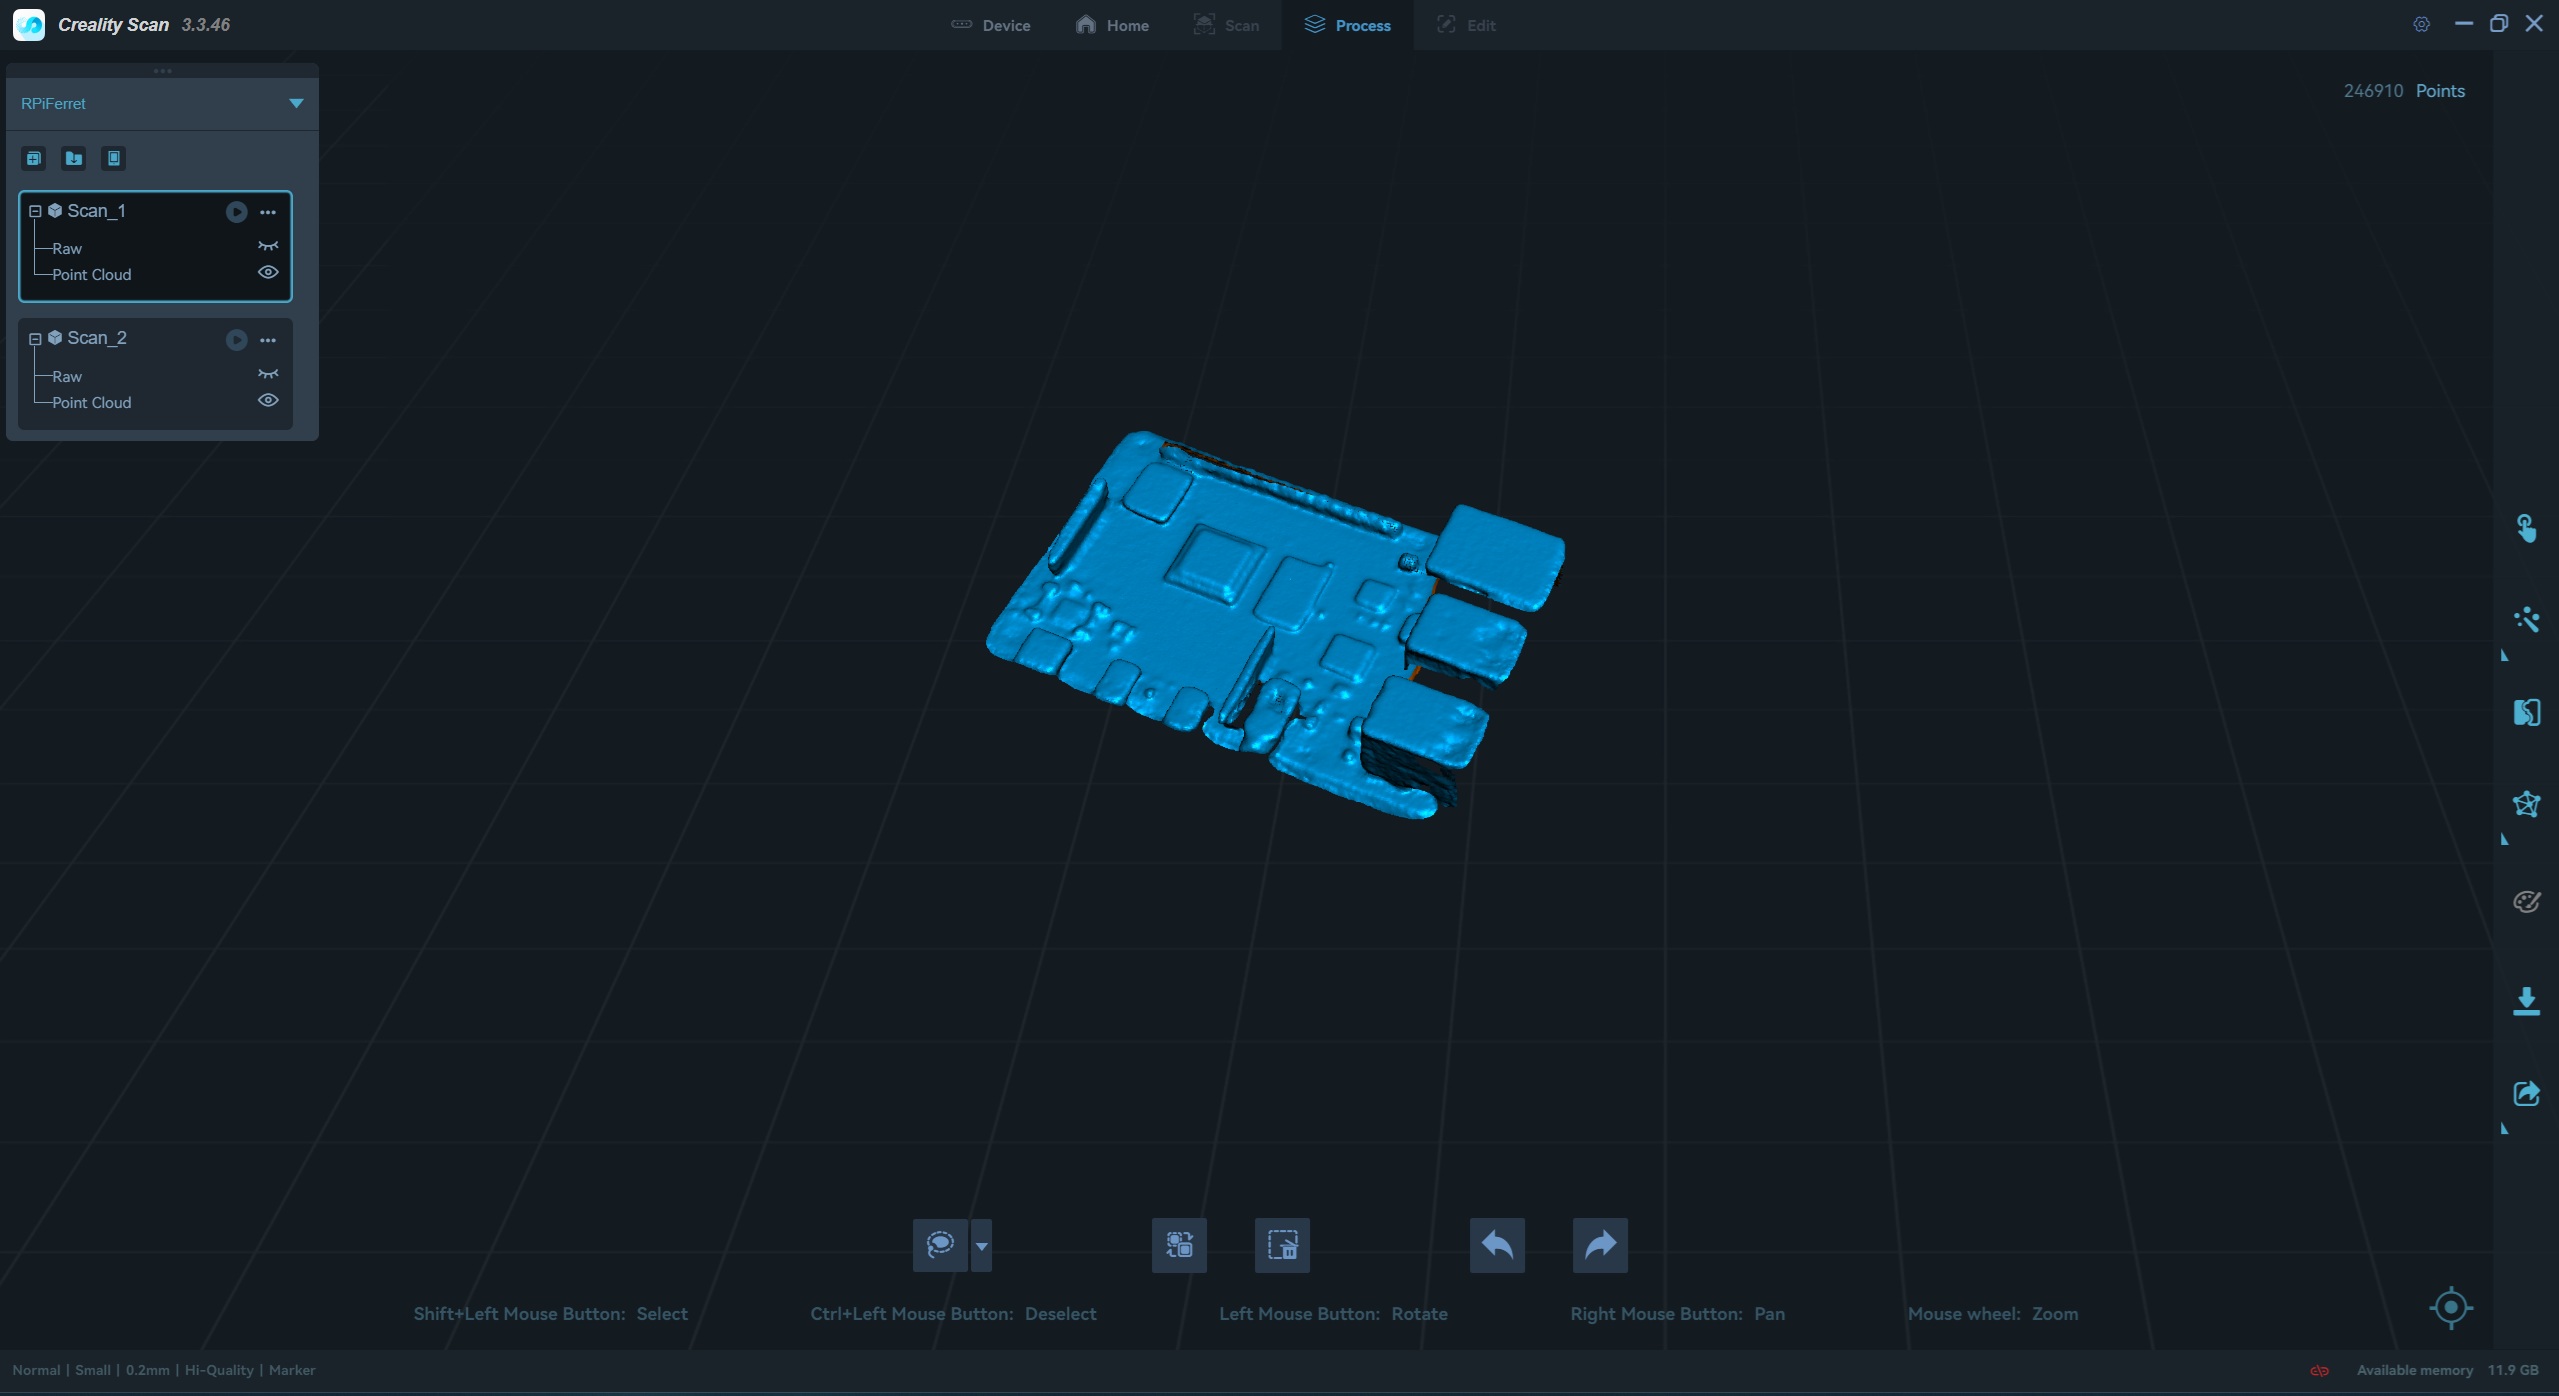Select the Scan_2 tree item

(x=97, y=338)
